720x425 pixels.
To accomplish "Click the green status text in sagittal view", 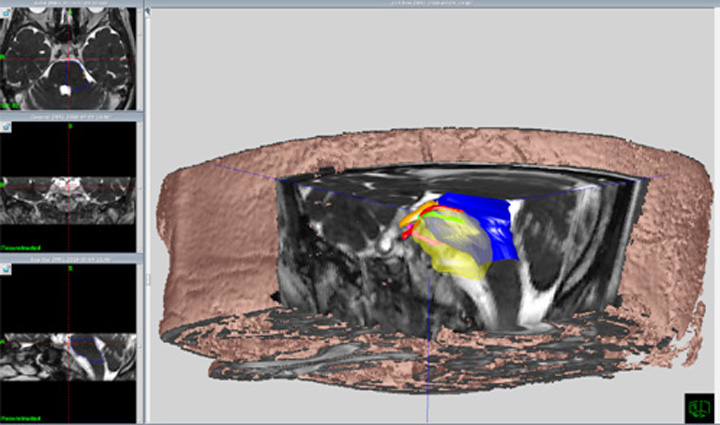I will click(x=21, y=419).
